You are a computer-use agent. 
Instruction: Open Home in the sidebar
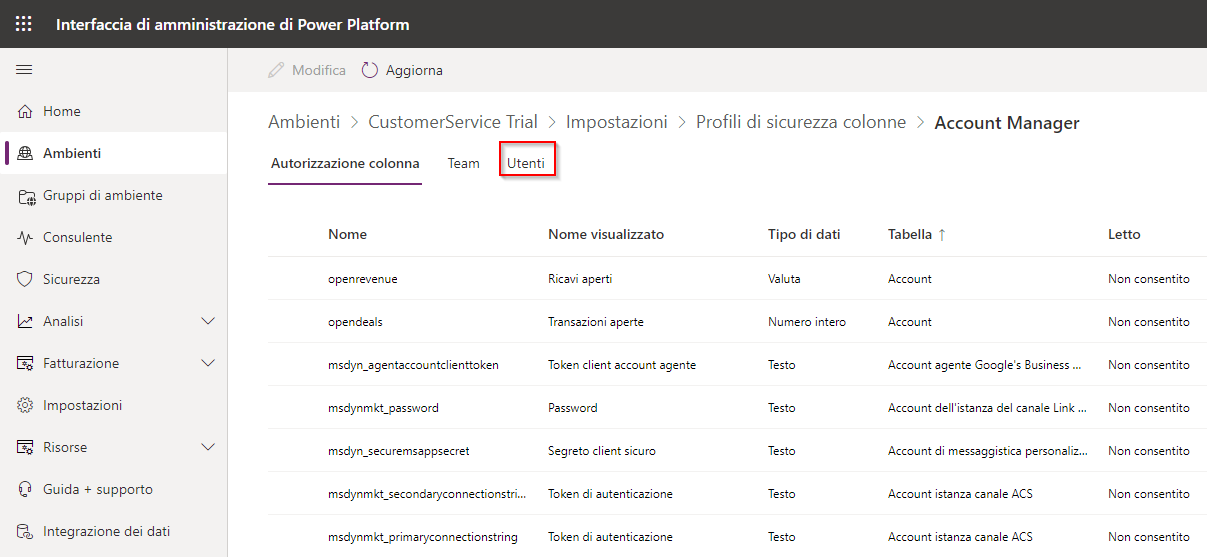pos(114,111)
